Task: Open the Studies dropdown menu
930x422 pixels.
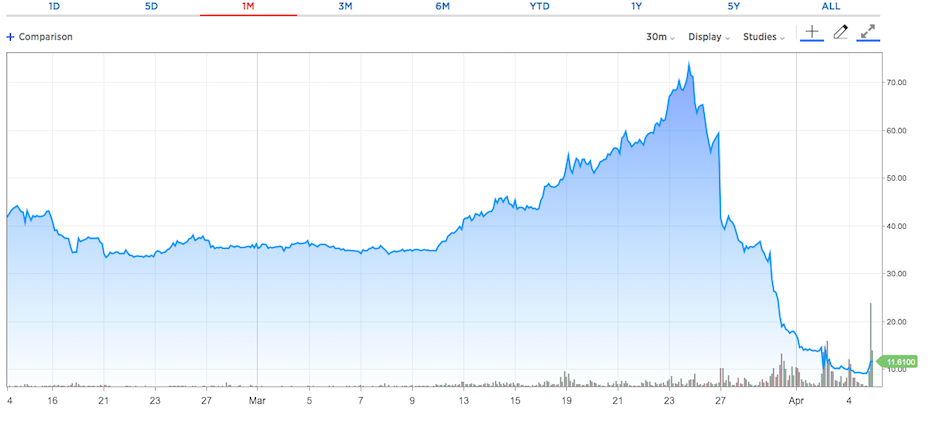Action: coord(764,37)
